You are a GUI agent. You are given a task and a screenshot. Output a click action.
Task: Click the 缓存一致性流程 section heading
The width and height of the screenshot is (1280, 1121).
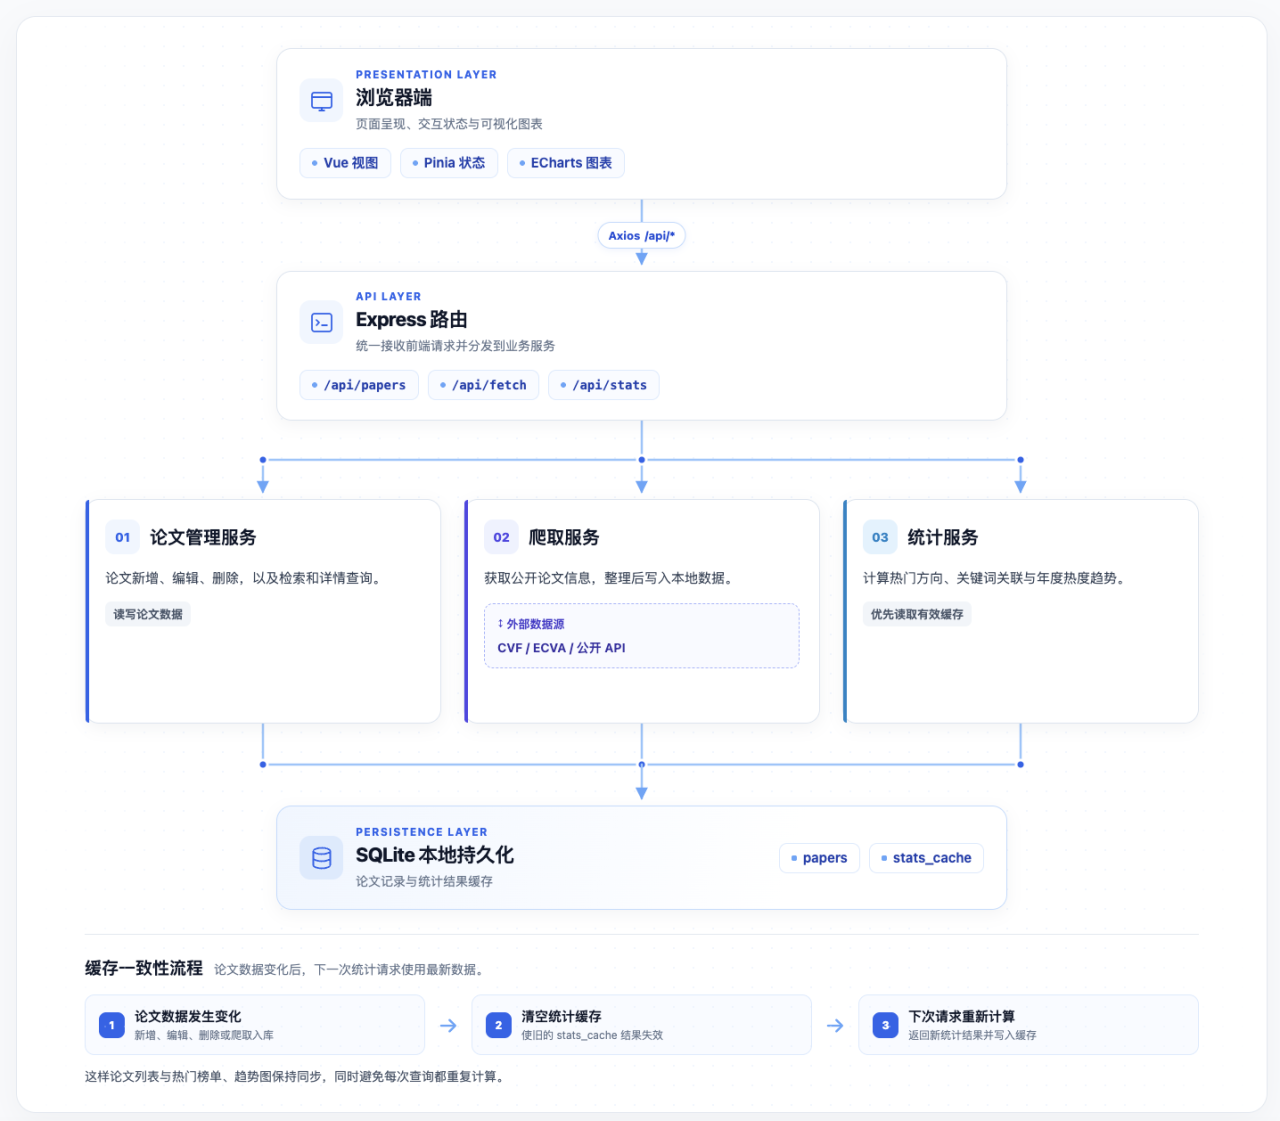coord(144,968)
